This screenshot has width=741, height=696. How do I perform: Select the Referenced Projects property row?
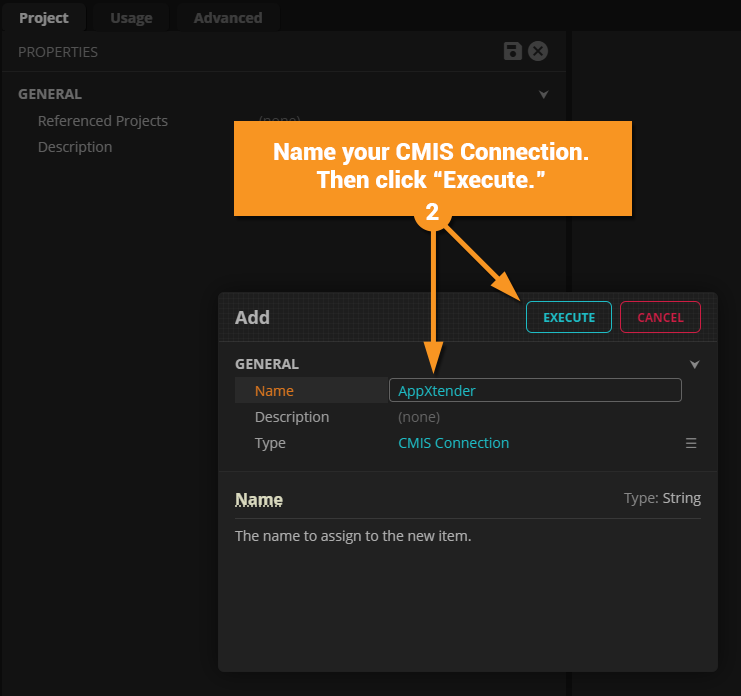(103, 121)
